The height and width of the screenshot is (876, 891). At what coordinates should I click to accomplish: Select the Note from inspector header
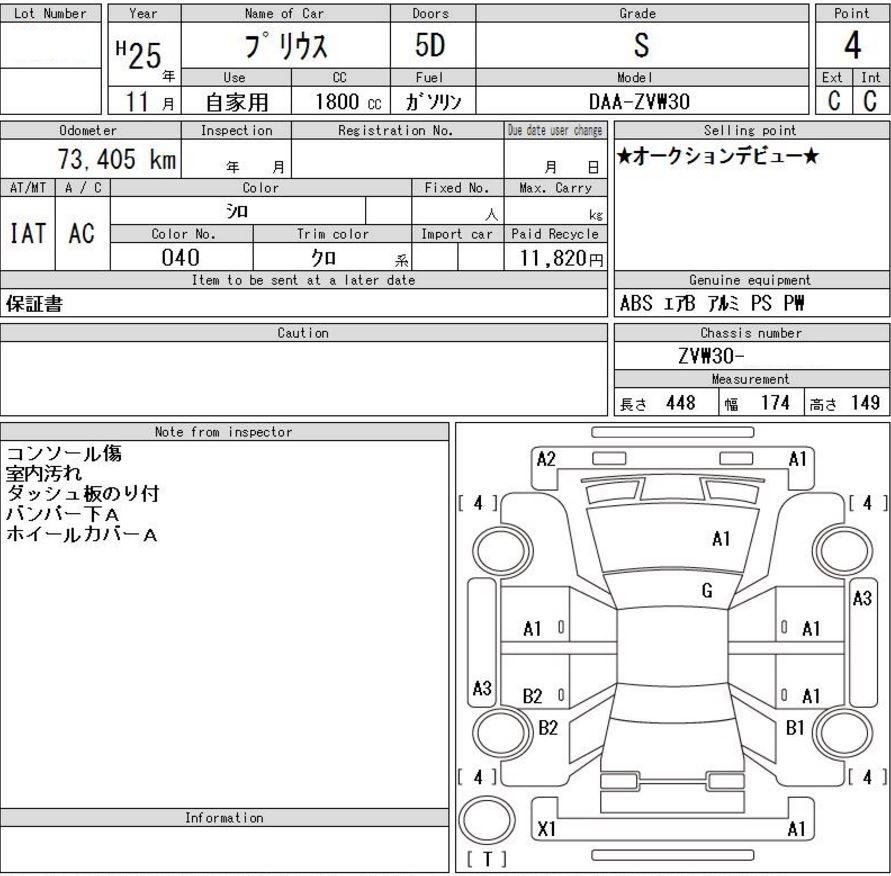pos(223,432)
